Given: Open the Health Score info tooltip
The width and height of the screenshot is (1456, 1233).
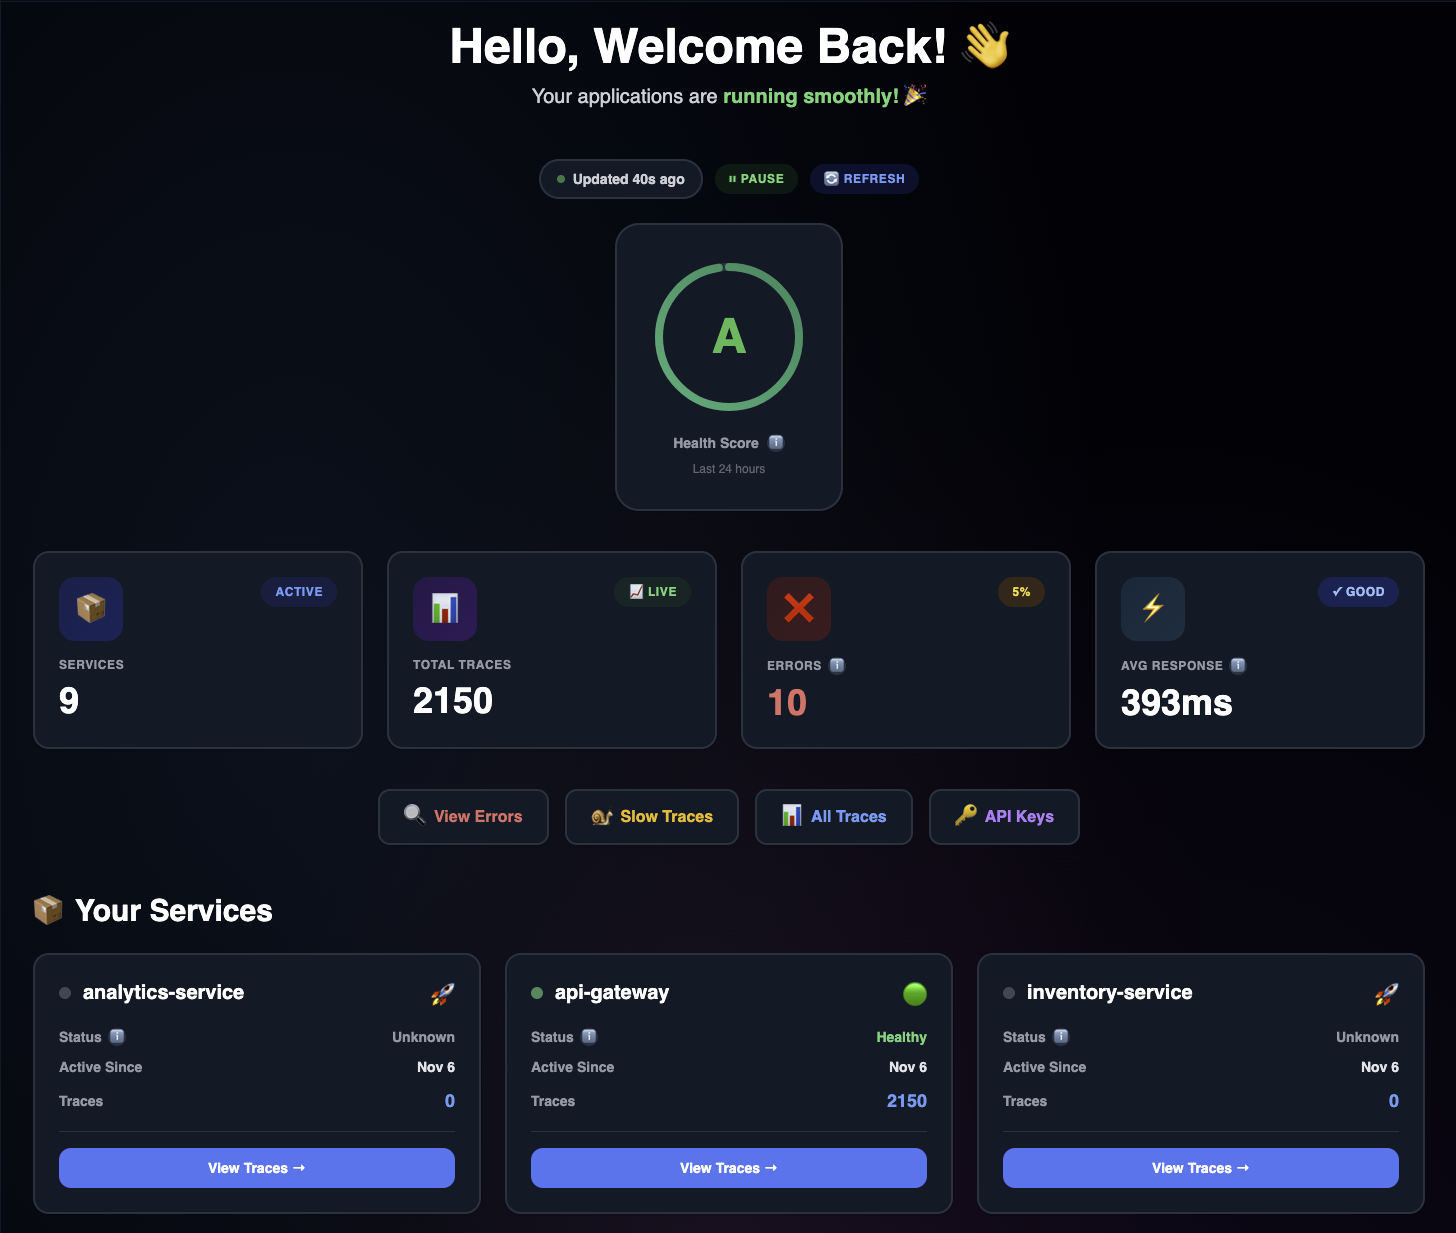Looking at the screenshot, I should click(x=776, y=442).
